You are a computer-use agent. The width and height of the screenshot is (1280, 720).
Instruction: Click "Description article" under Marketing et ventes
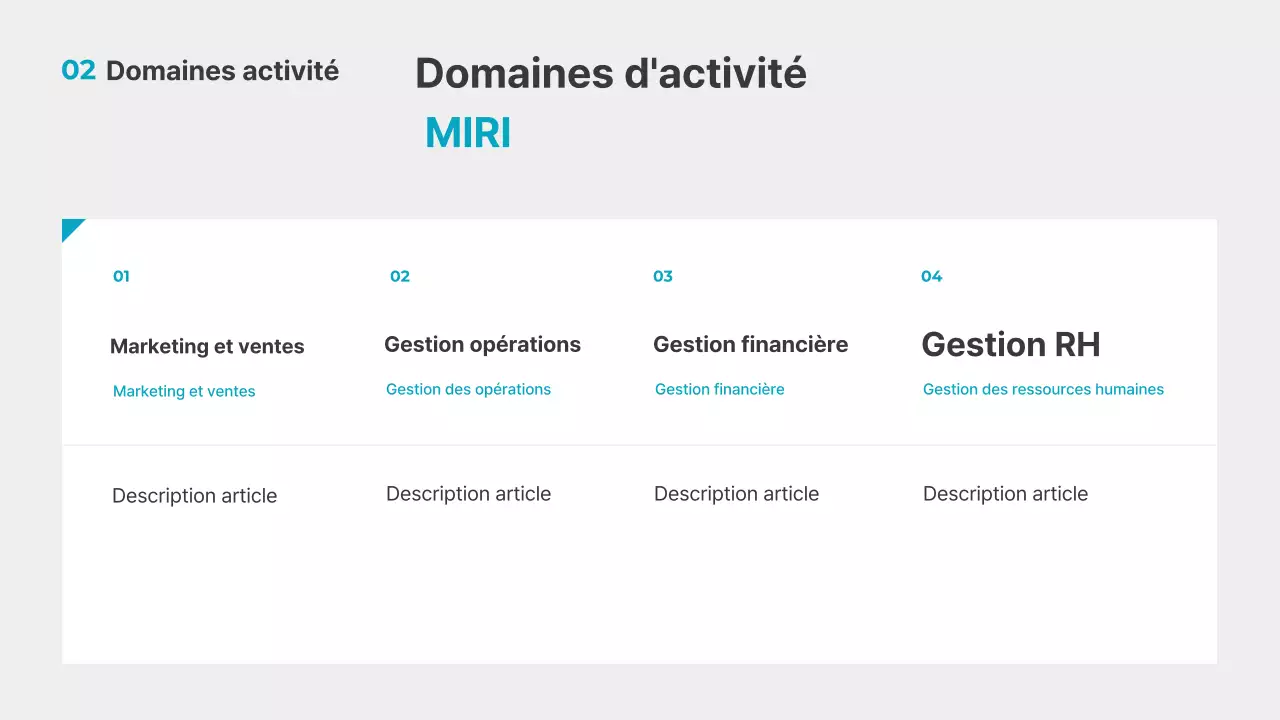194,496
